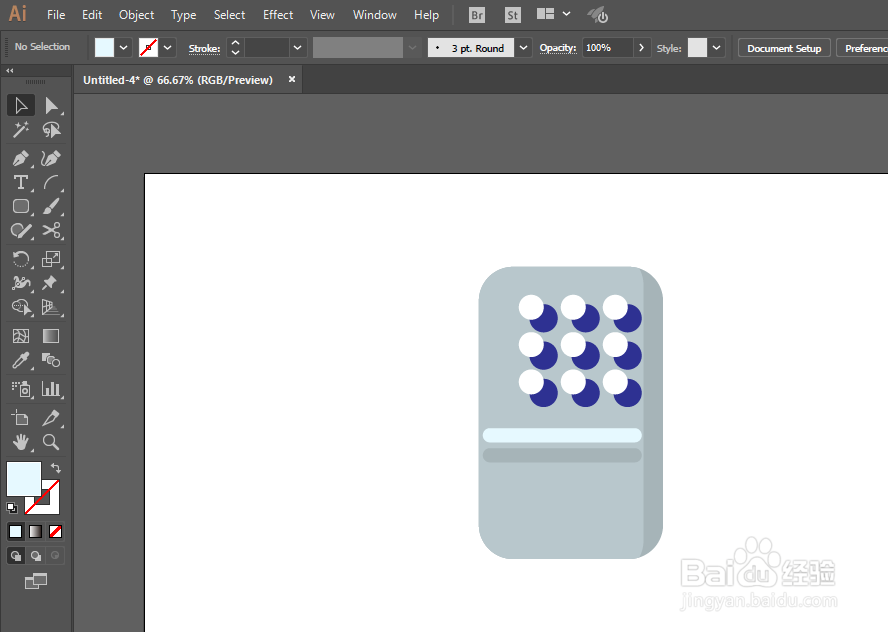Image resolution: width=888 pixels, height=632 pixels.
Task: Select the Hand tool
Action: tap(21, 442)
